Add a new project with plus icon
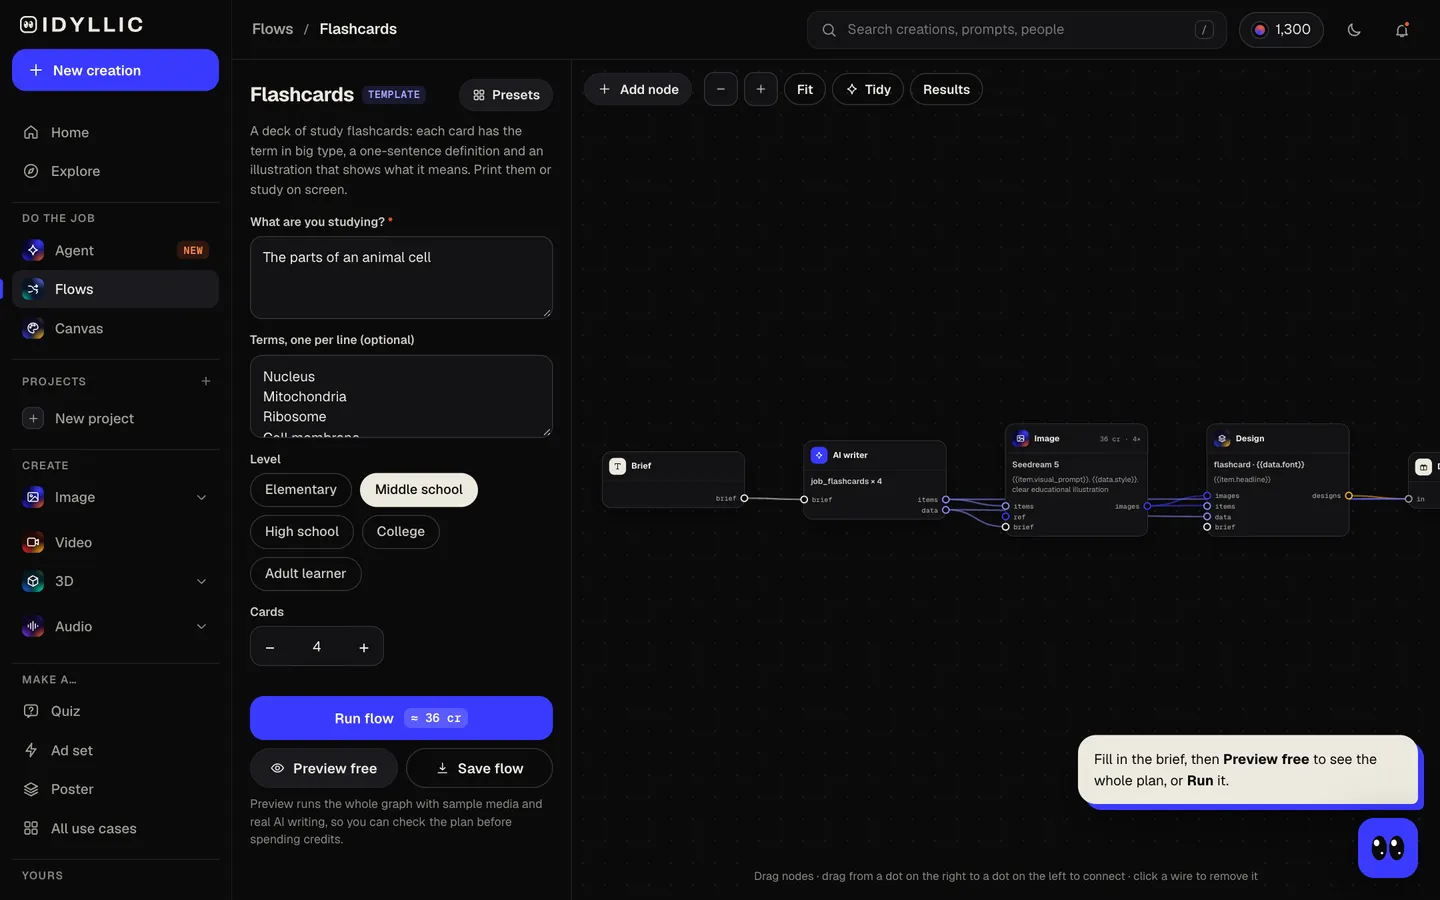This screenshot has height=900, width=1440. point(206,381)
